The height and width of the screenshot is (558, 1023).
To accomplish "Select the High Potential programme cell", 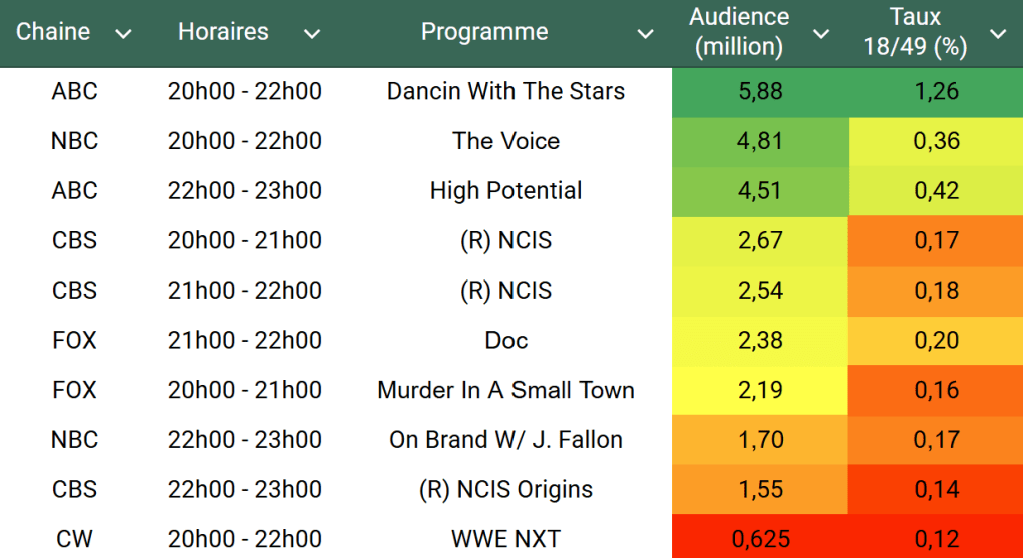I will click(505, 190).
